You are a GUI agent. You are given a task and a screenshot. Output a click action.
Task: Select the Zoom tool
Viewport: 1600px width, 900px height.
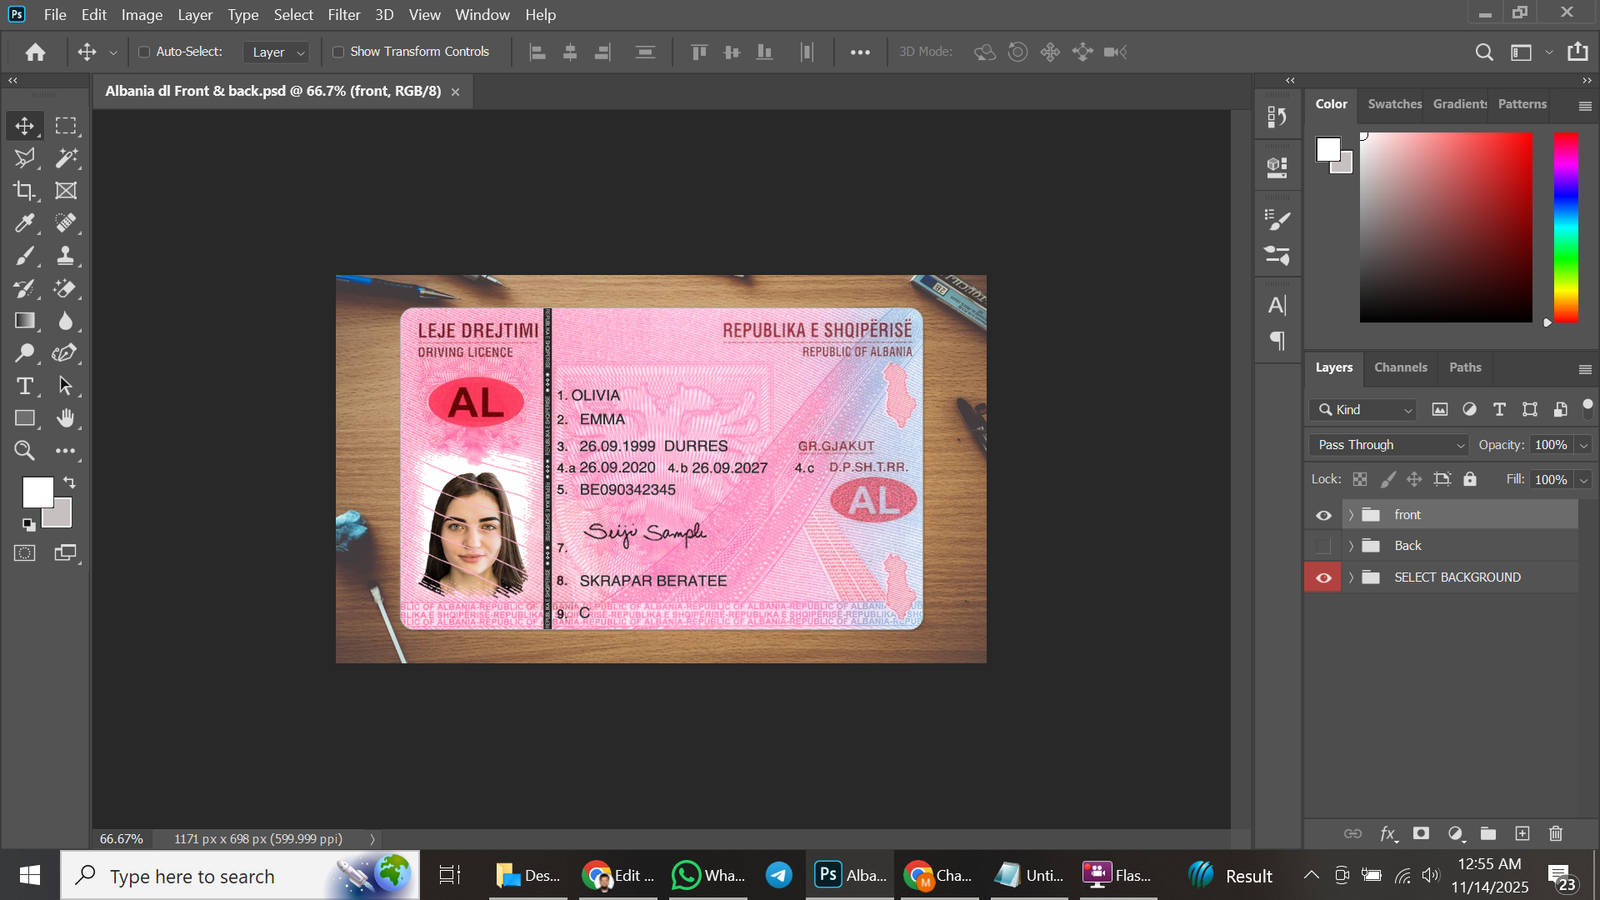(24, 450)
